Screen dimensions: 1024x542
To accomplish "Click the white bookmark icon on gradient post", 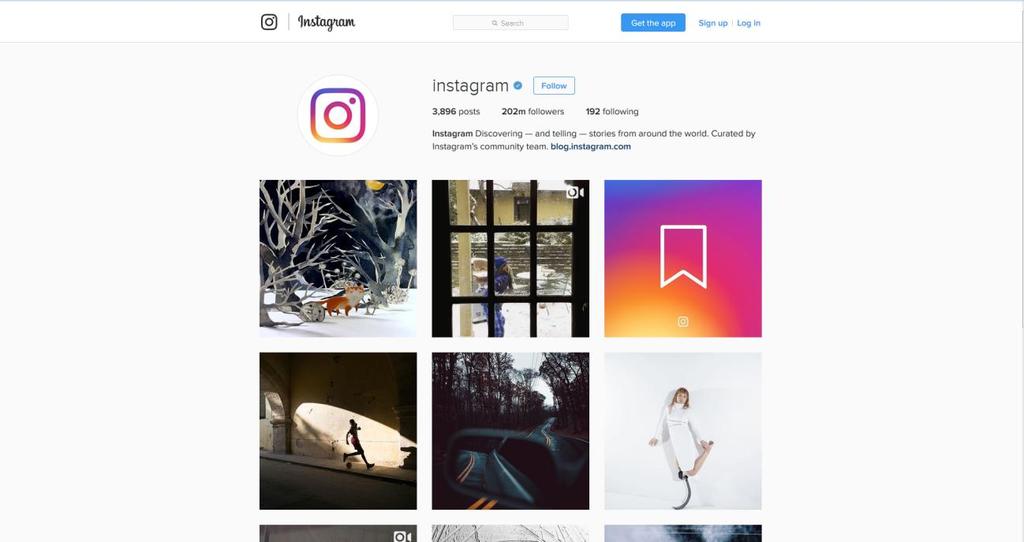I will (683, 256).
